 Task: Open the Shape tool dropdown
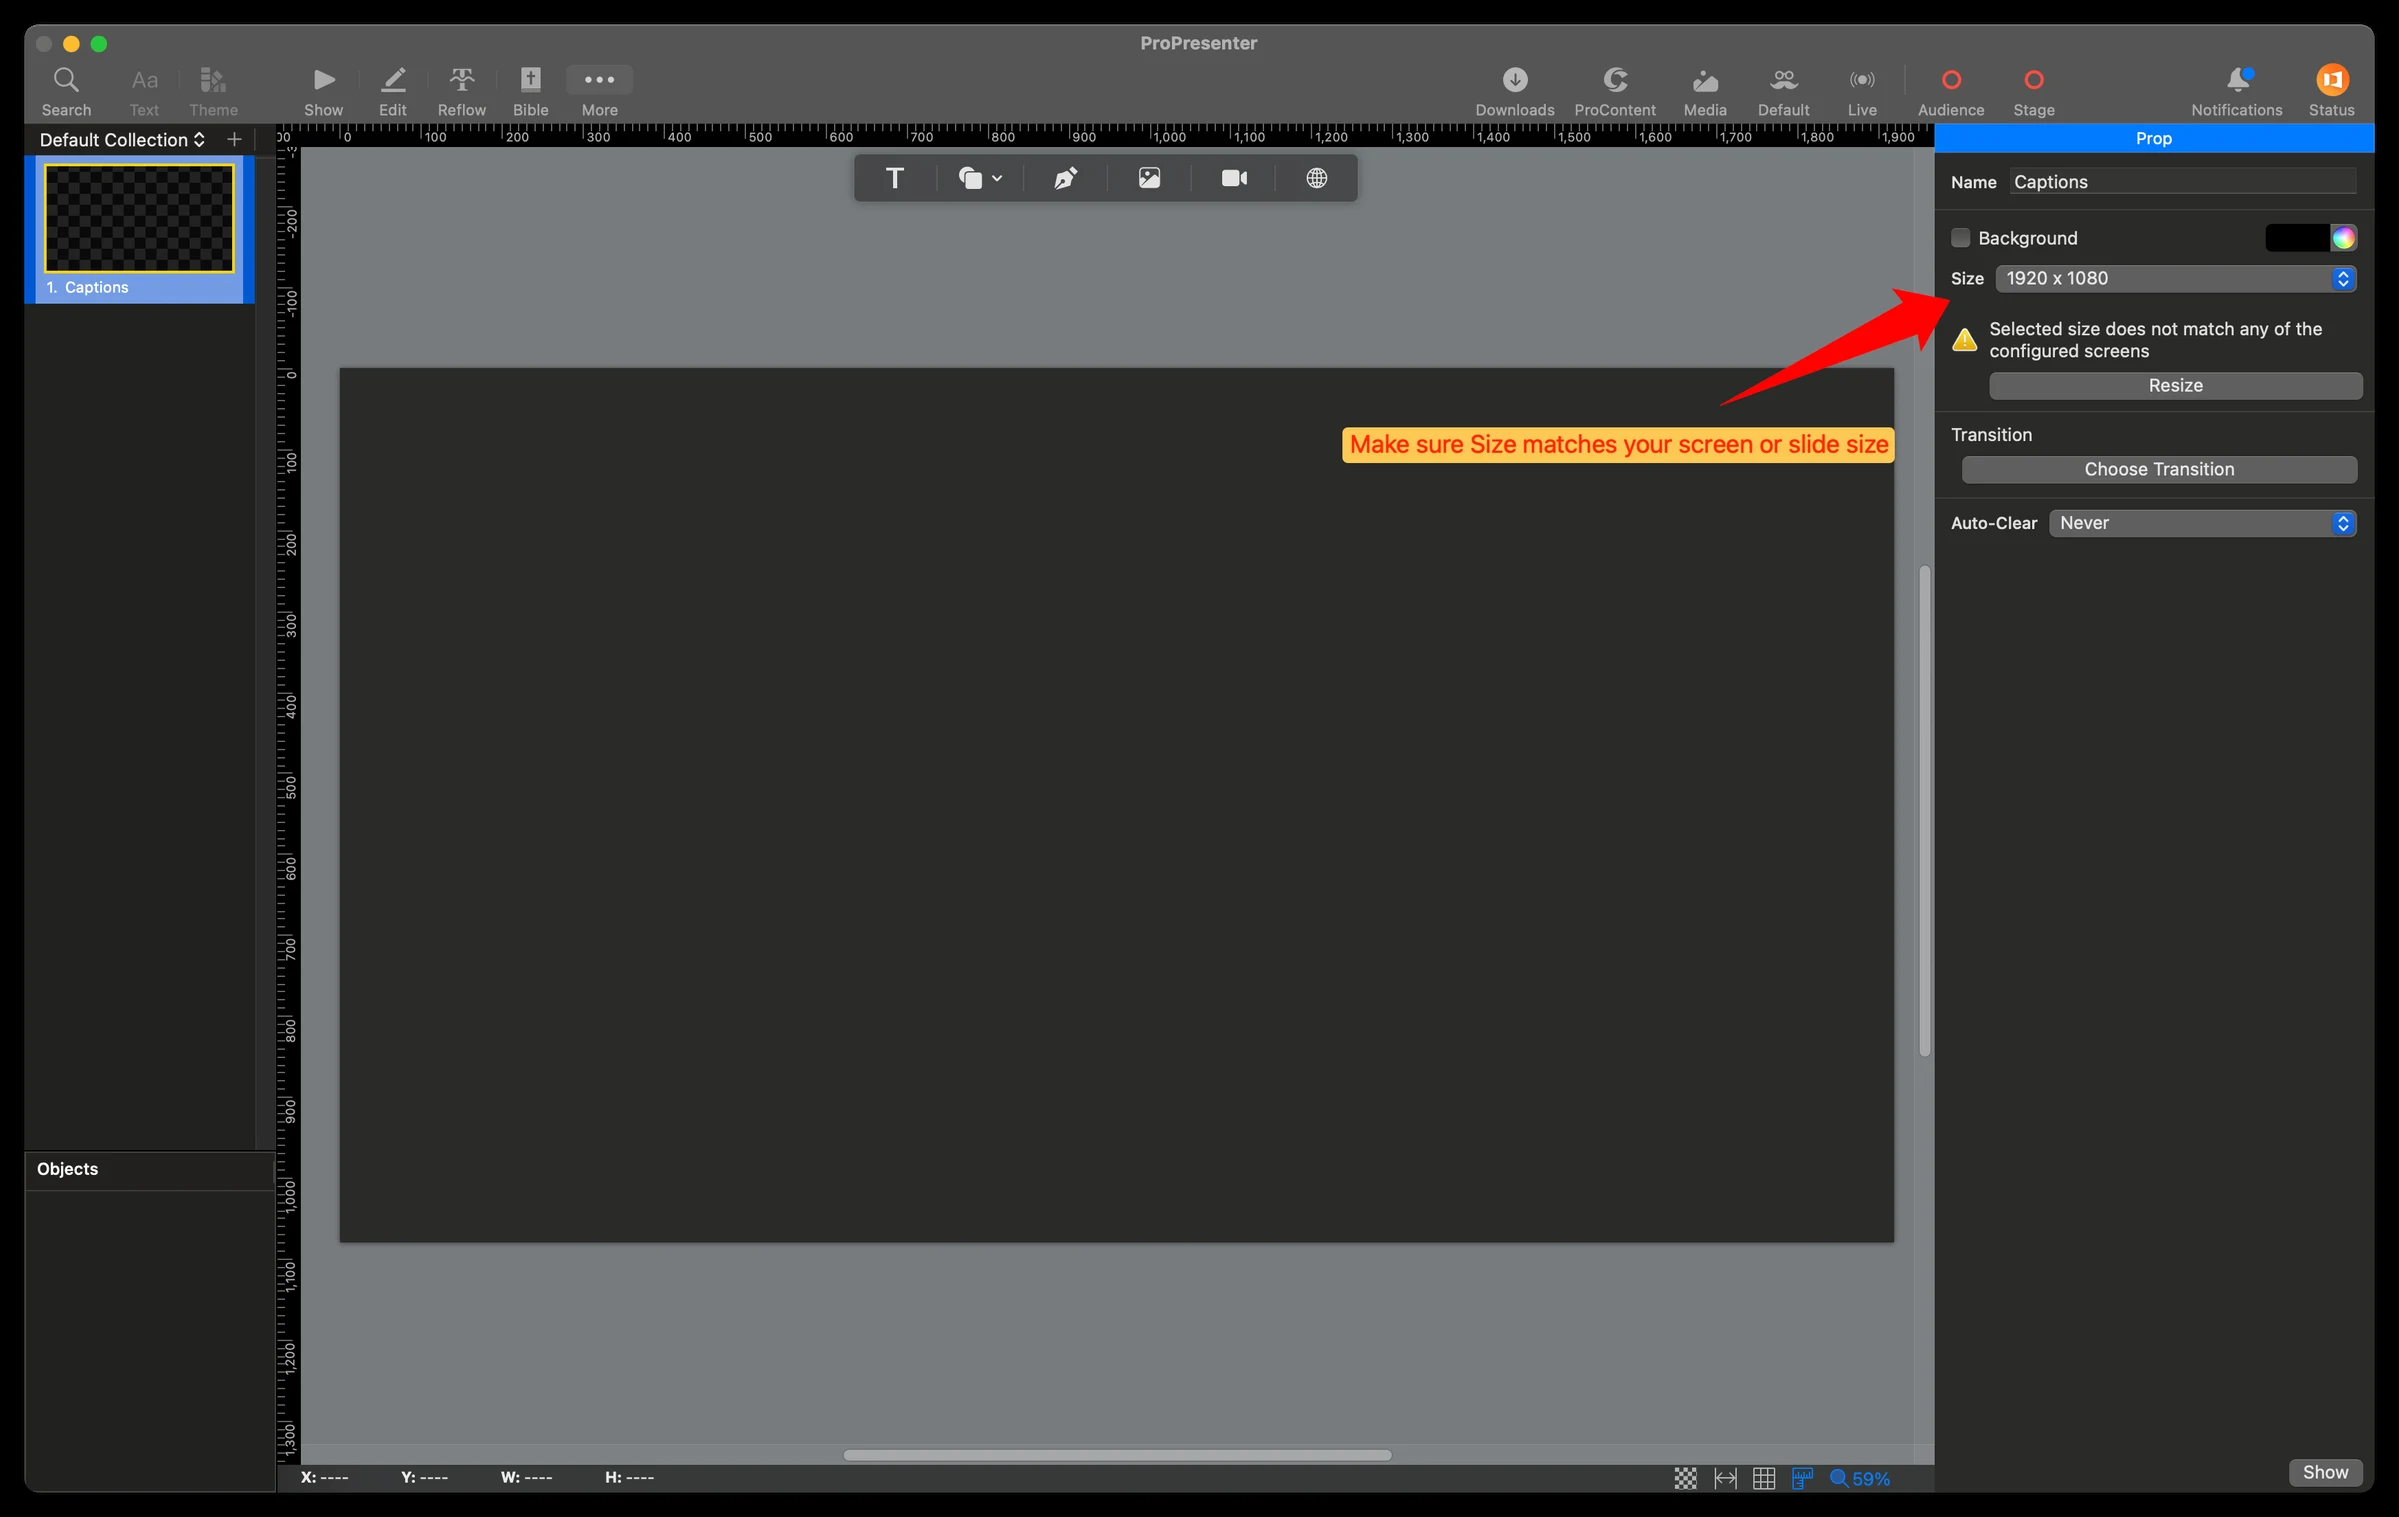979,178
